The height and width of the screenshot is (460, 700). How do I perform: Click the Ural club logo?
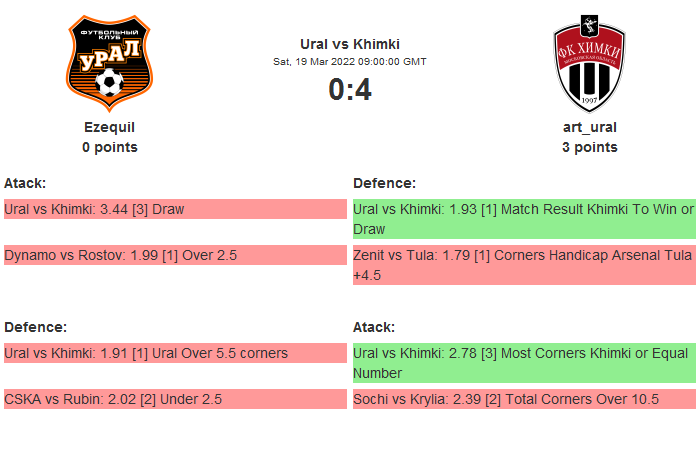110,64
